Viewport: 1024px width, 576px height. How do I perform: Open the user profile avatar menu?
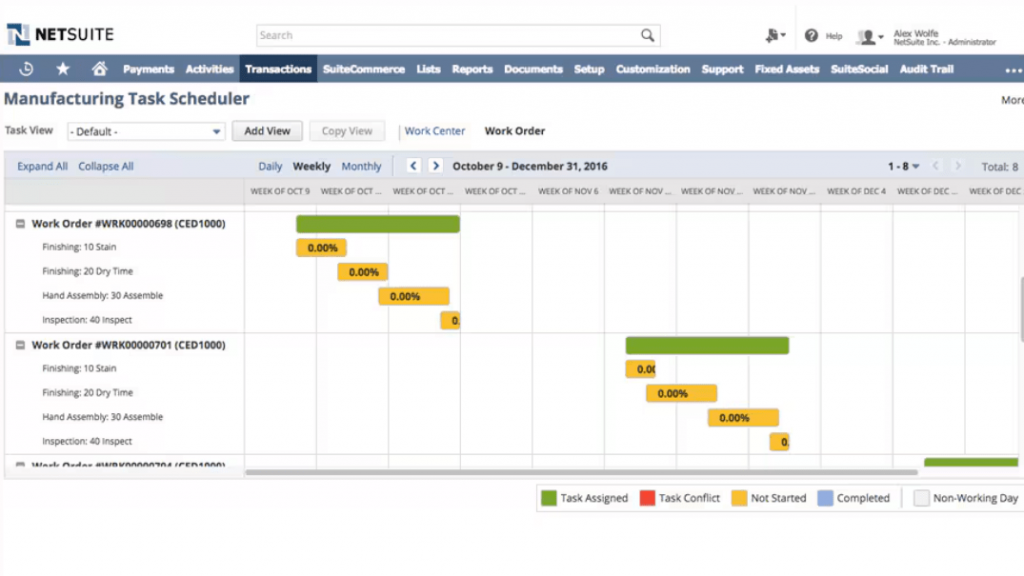coord(871,37)
